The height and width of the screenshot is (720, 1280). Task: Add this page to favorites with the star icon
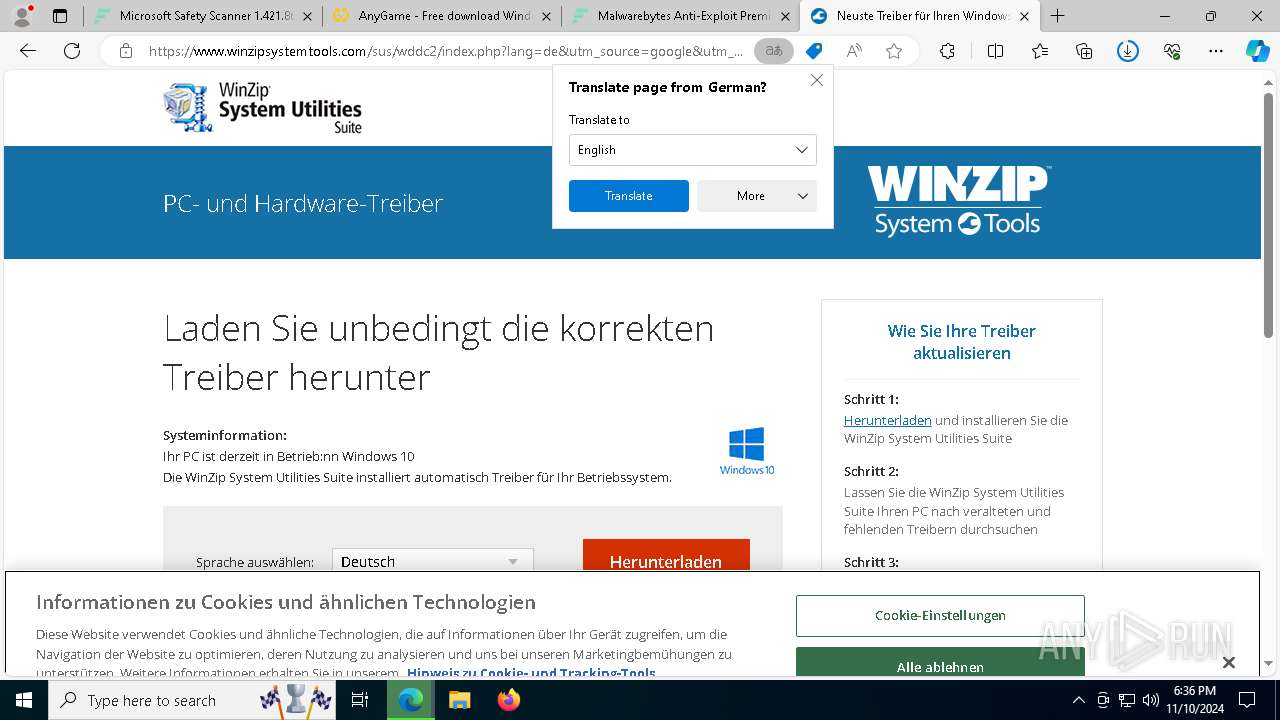click(894, 51)
